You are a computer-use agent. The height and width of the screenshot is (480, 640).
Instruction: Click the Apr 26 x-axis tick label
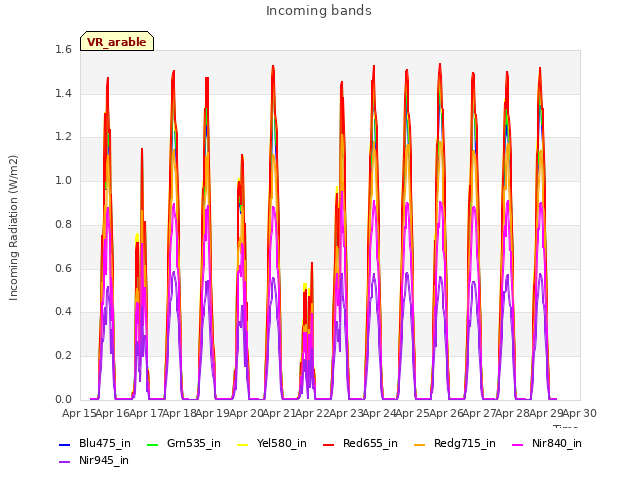click(446, 413)
